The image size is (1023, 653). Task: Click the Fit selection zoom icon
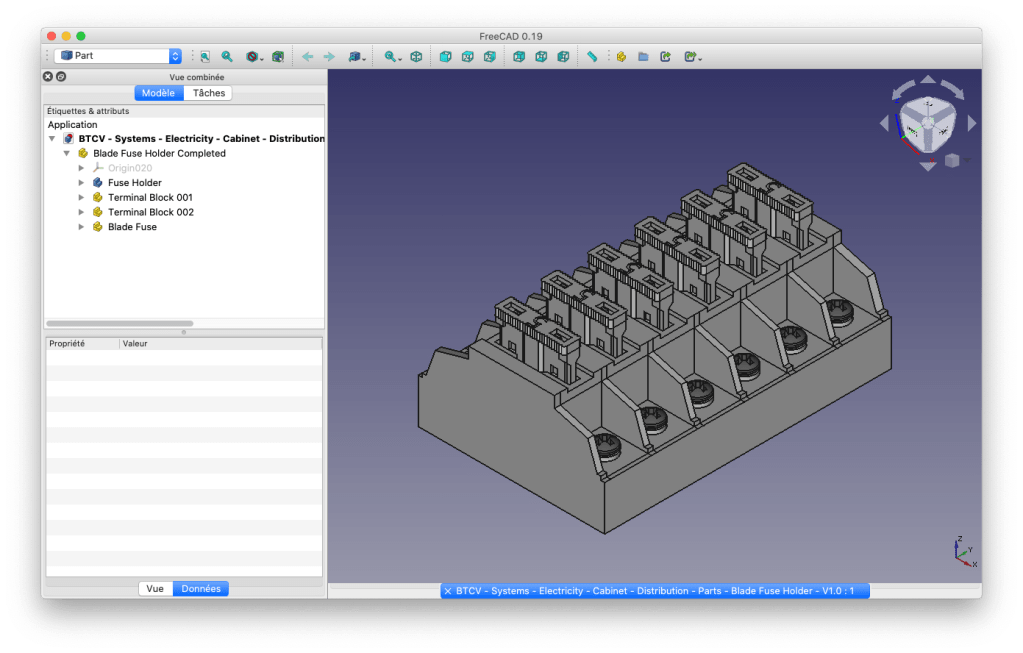point(227,57)
